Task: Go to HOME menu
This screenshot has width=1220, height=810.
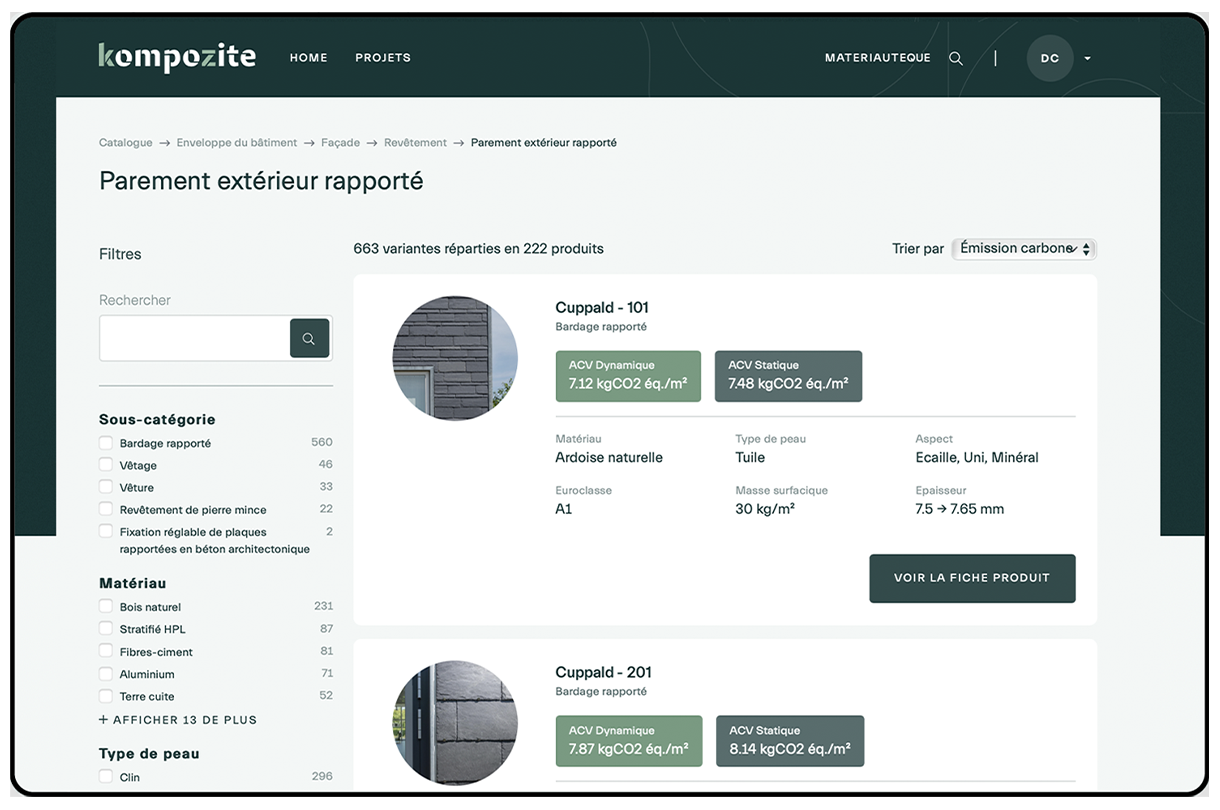Action: [x=308, y=57]
